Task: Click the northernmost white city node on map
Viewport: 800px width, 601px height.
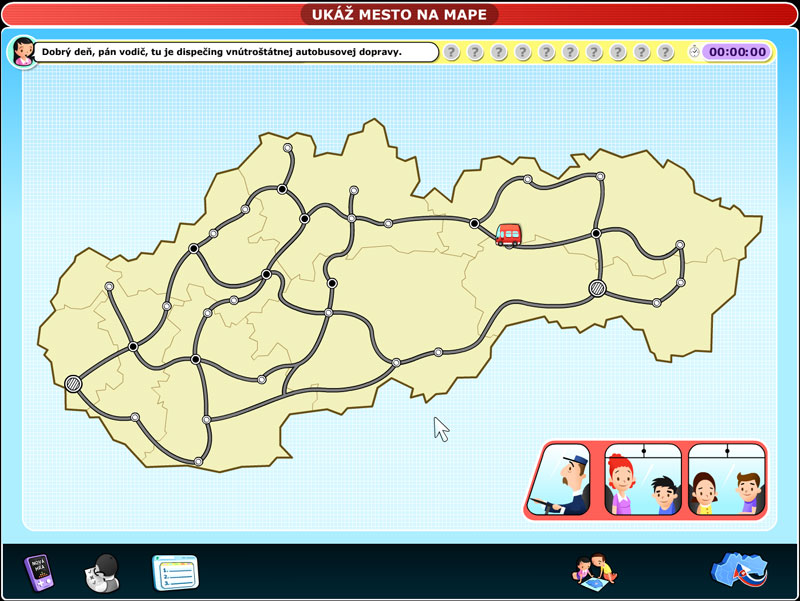Action: pyautogui.click(x=288, y=148)
